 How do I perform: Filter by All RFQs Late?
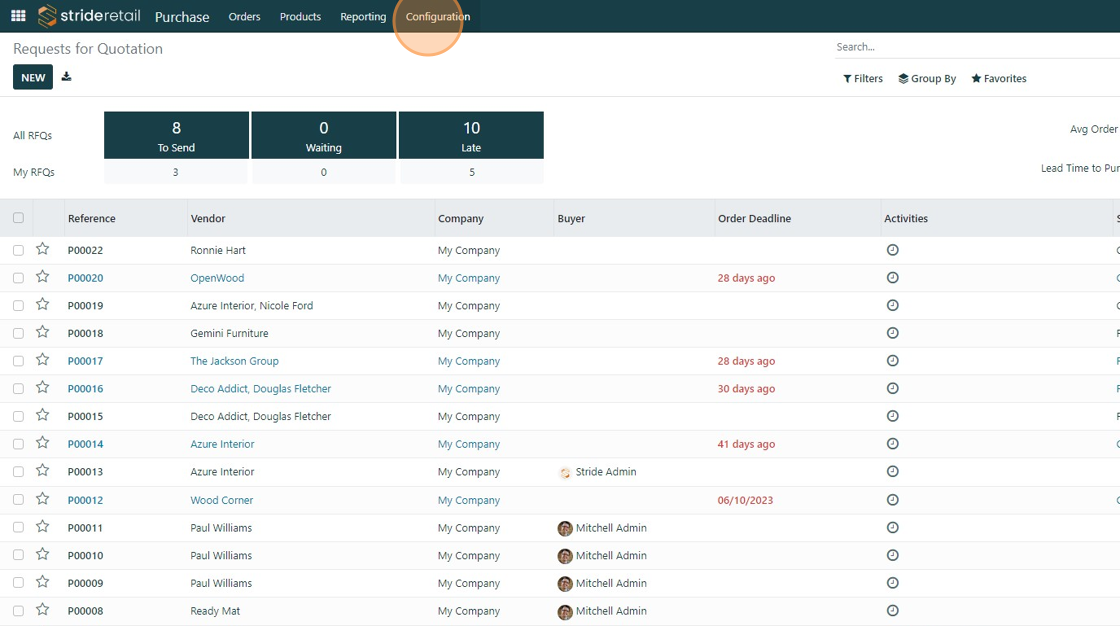tap(471, 135)
